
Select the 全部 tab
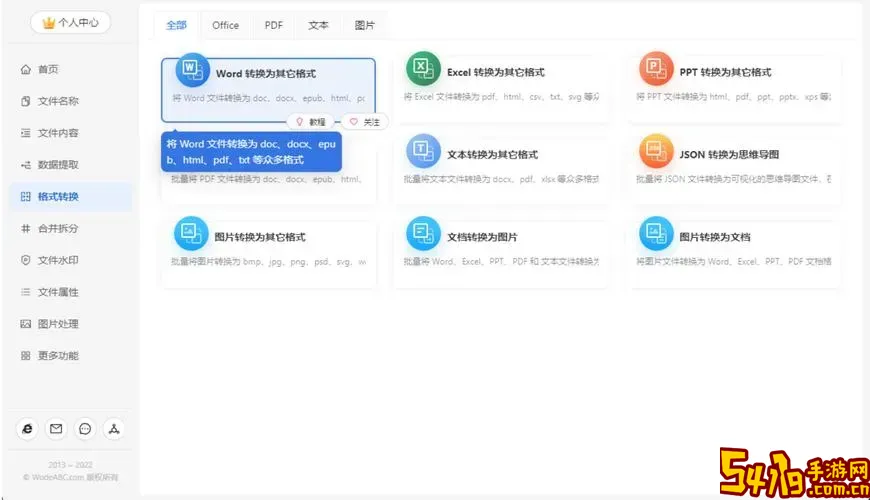(176, 25)
